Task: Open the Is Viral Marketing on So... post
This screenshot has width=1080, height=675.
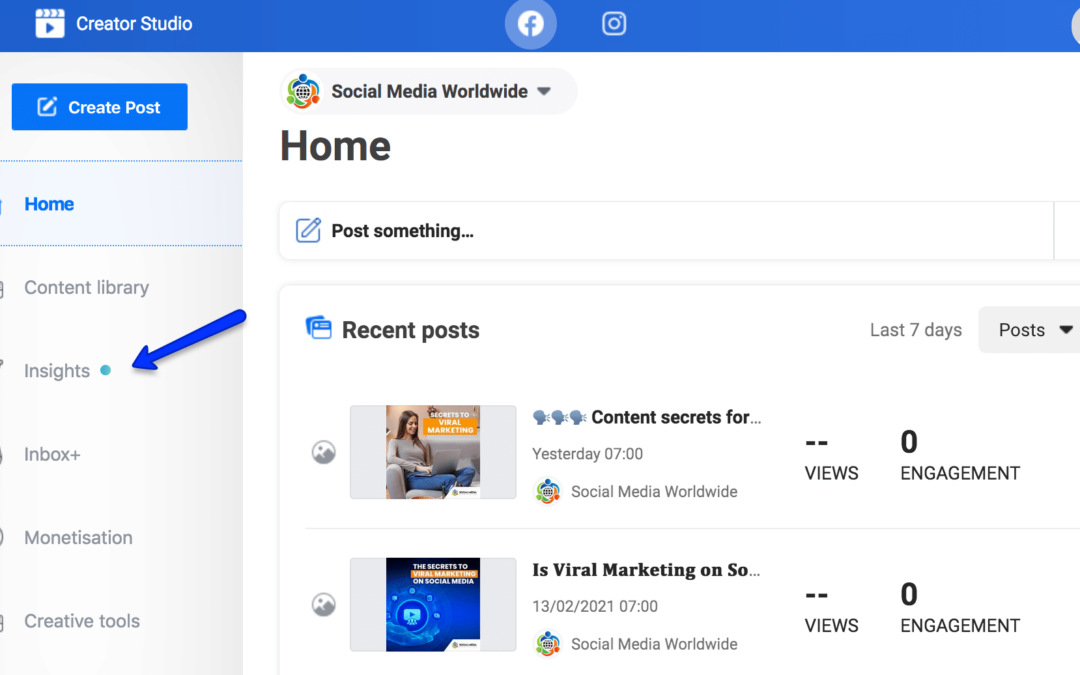Action: pos(646,570)
